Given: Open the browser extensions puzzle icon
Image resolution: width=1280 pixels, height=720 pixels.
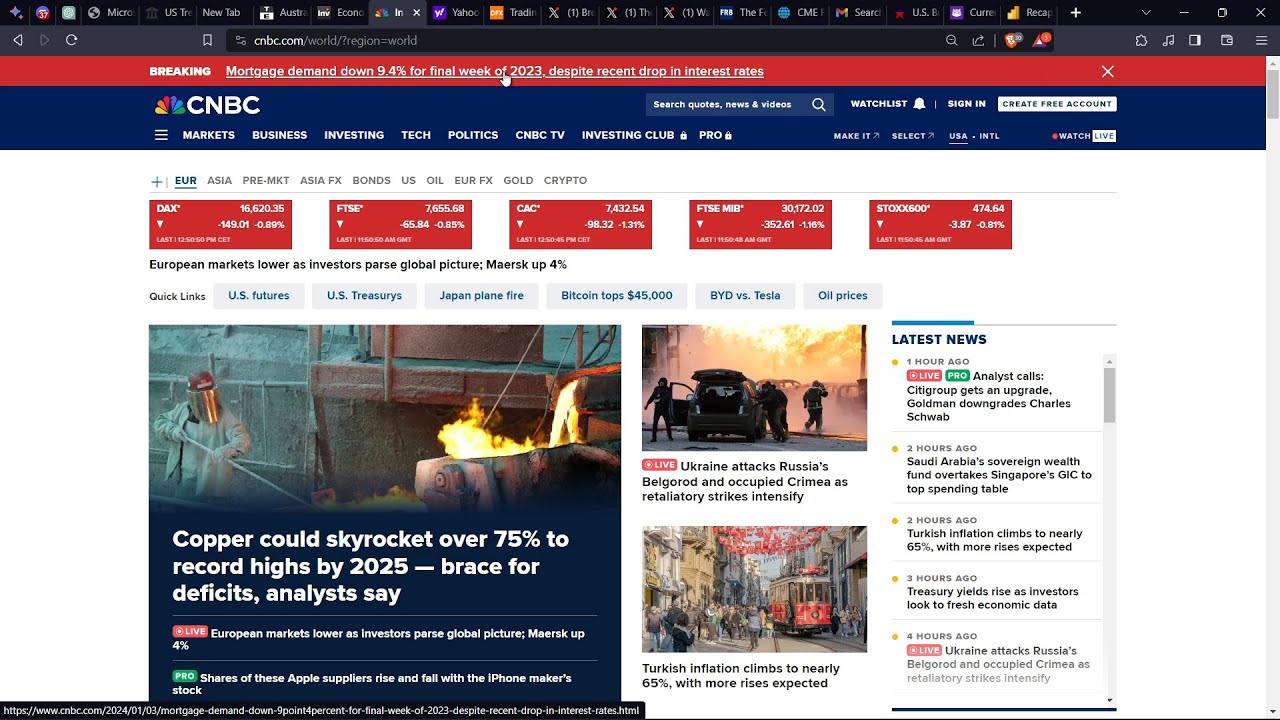Looking at the screenshot, I should [x=1141, y=40].
